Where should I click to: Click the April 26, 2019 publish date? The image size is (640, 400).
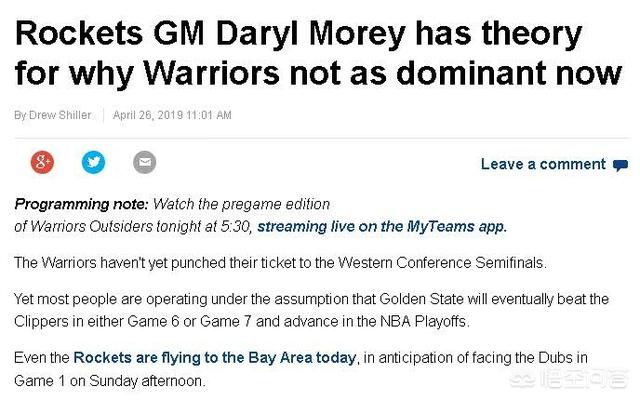click(172, 115)
